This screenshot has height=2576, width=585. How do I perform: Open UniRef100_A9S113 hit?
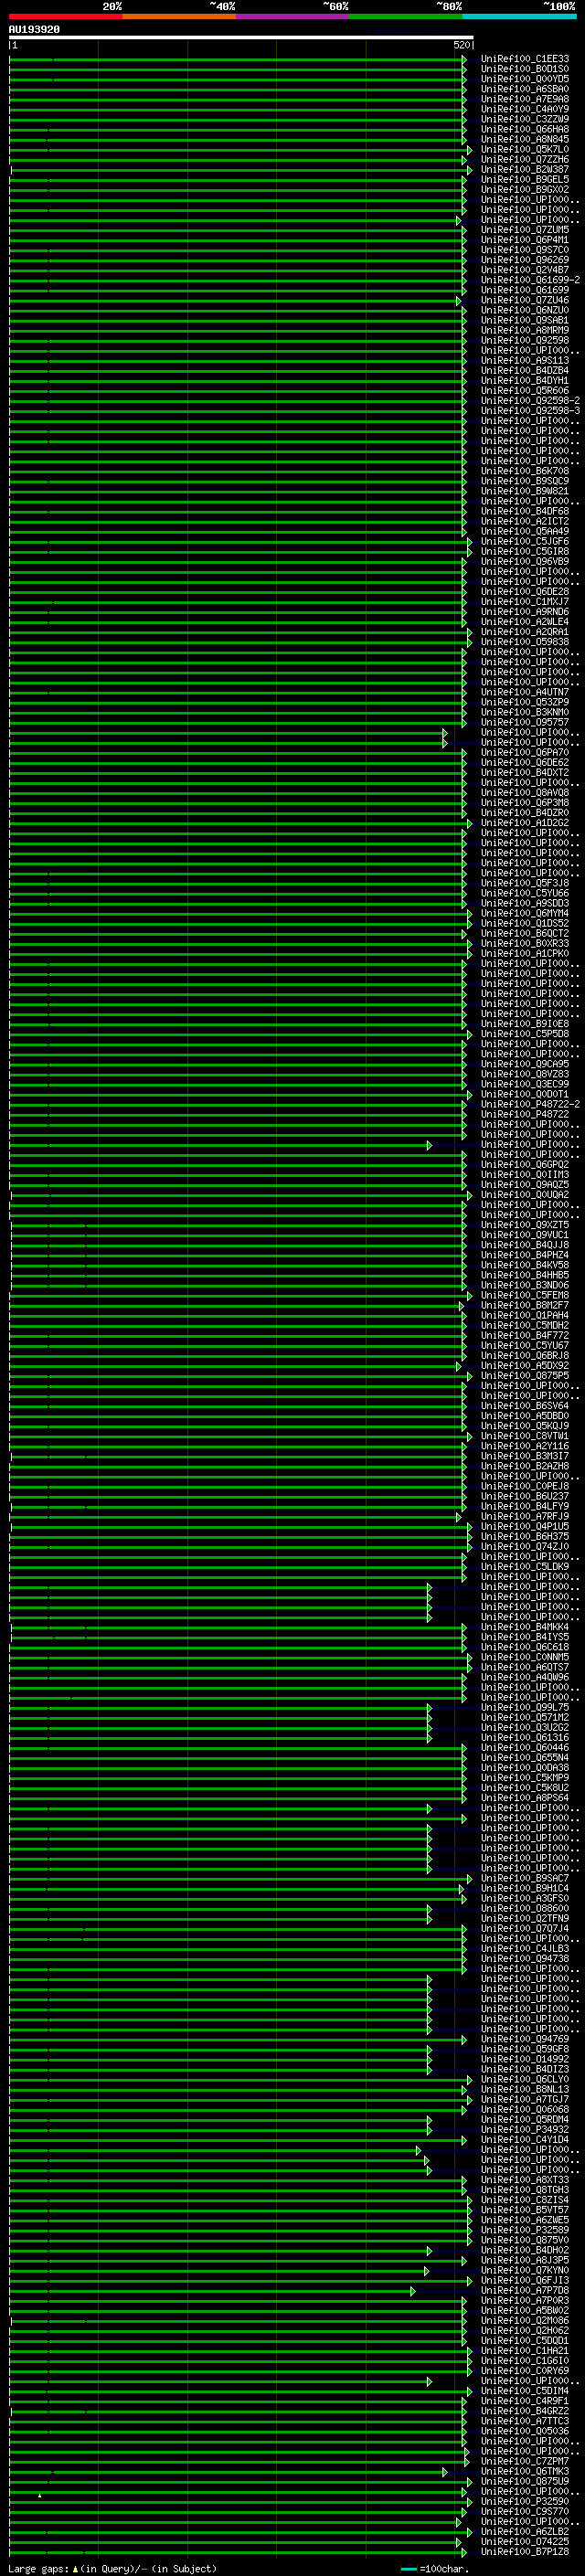[525, 361]
